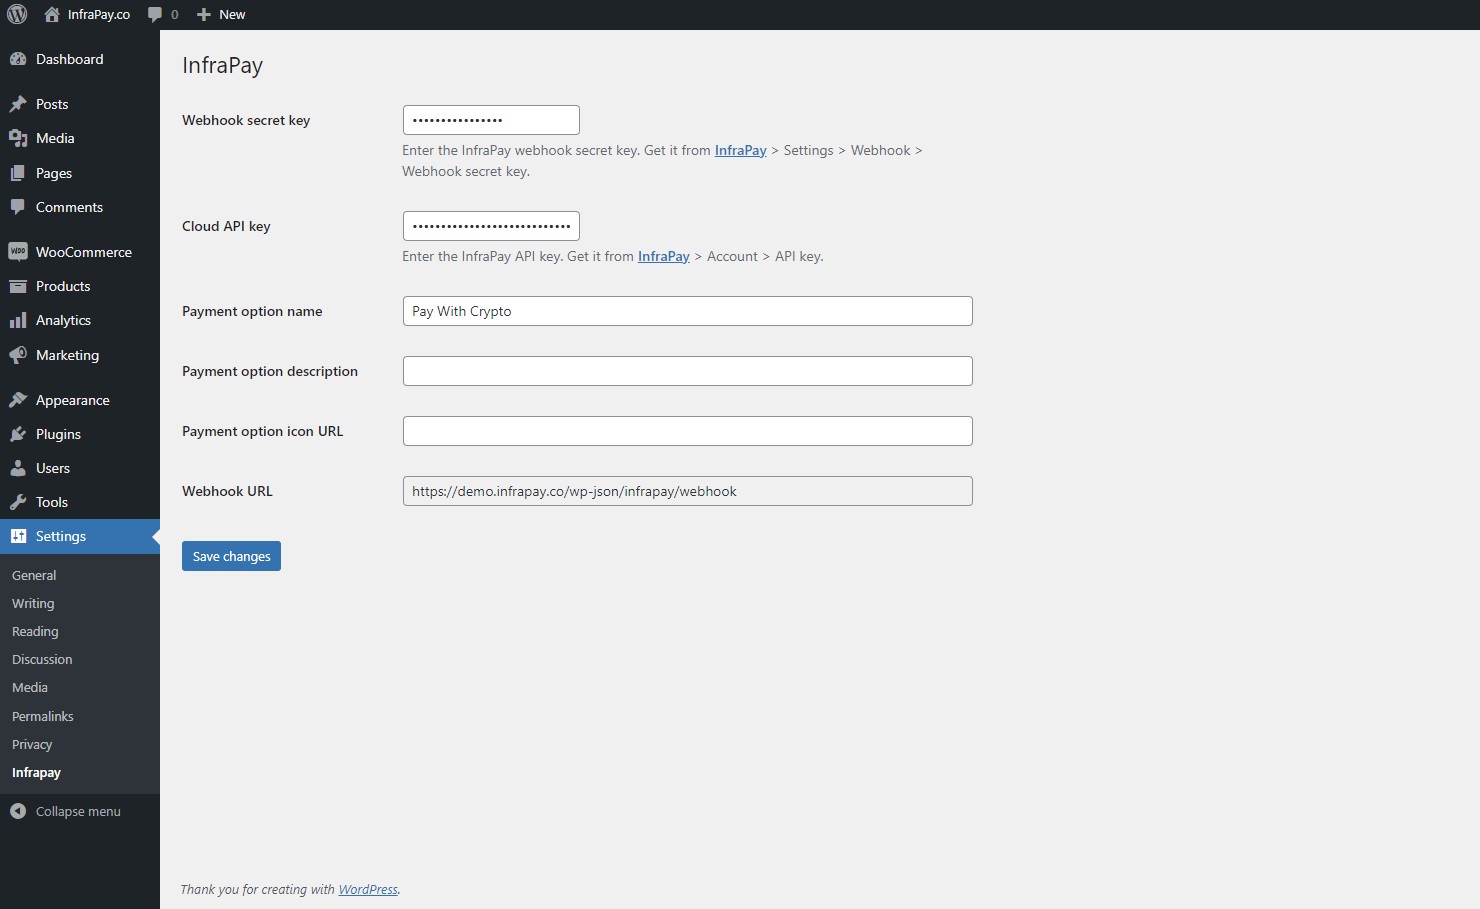
Task: Click the Pages icon in sidebar
Action: (x=18, y=173)
